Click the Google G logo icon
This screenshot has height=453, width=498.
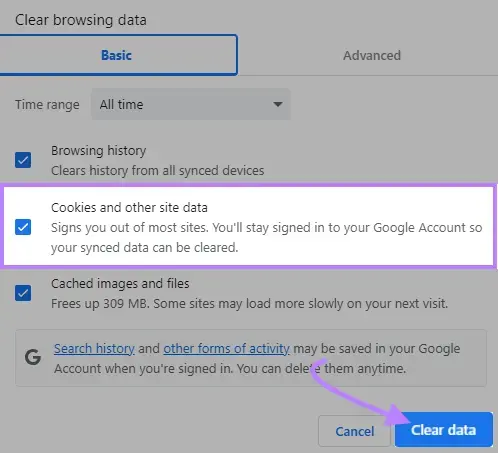point(33,357)
